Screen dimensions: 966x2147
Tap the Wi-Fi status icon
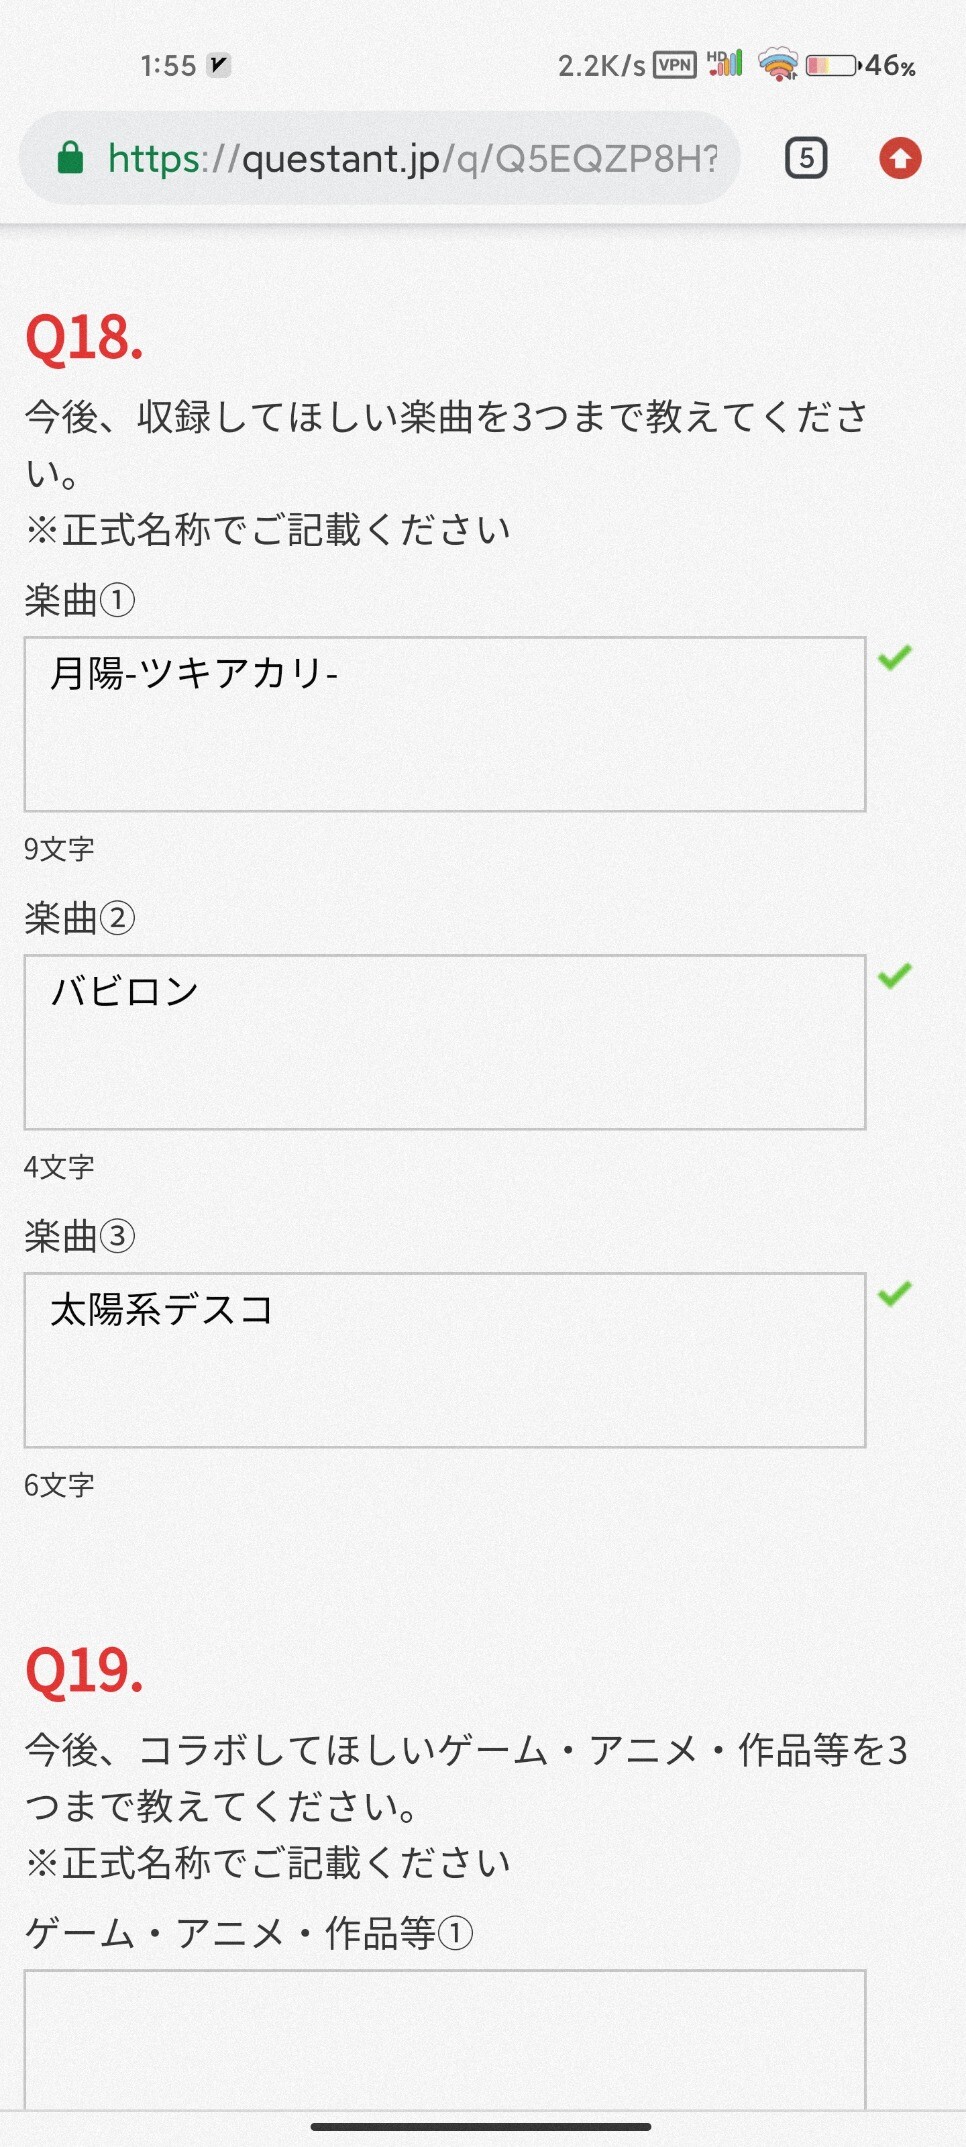[778, 65]
